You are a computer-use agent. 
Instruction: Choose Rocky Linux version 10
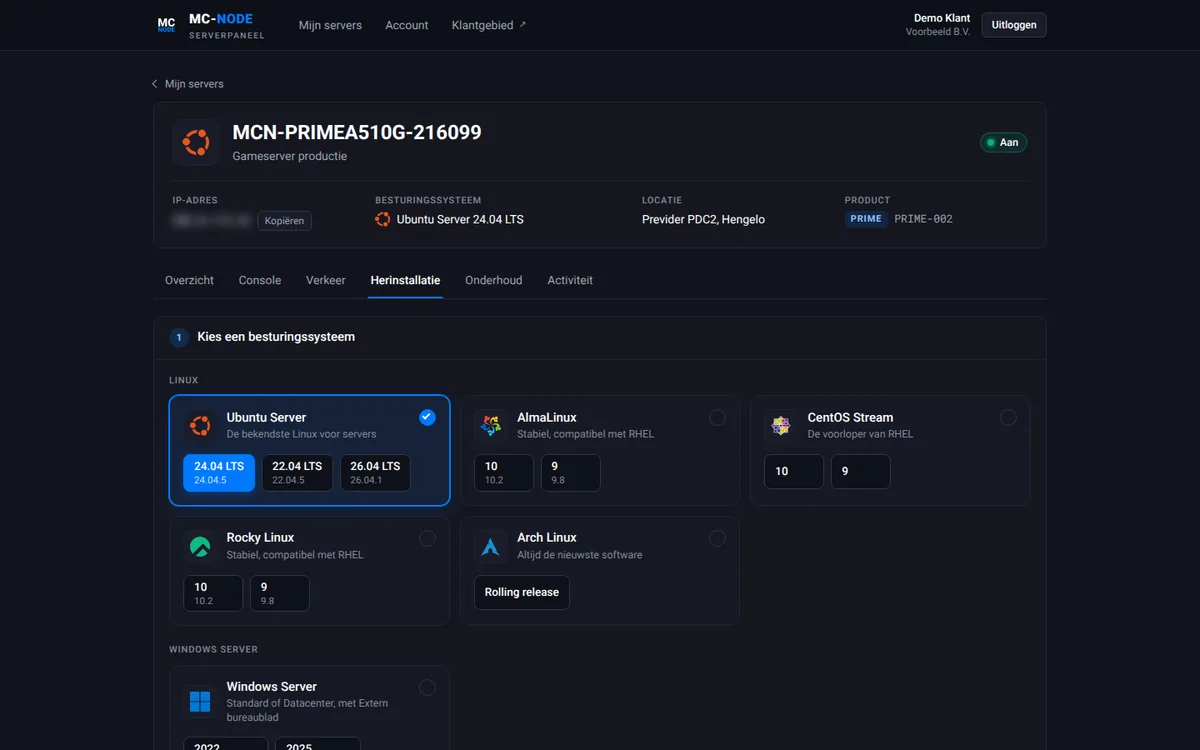[x=213, y=593]
